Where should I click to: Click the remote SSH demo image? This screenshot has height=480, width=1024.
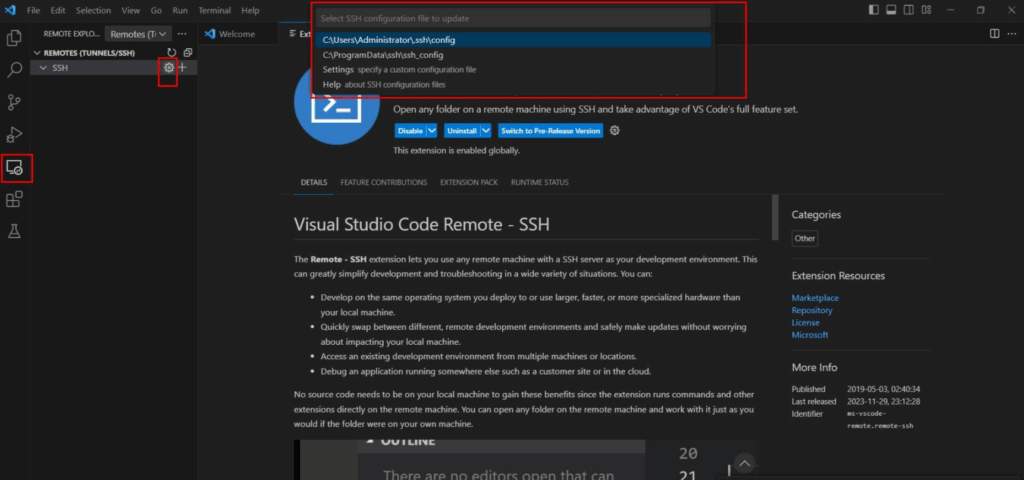[x=526, y=460]
